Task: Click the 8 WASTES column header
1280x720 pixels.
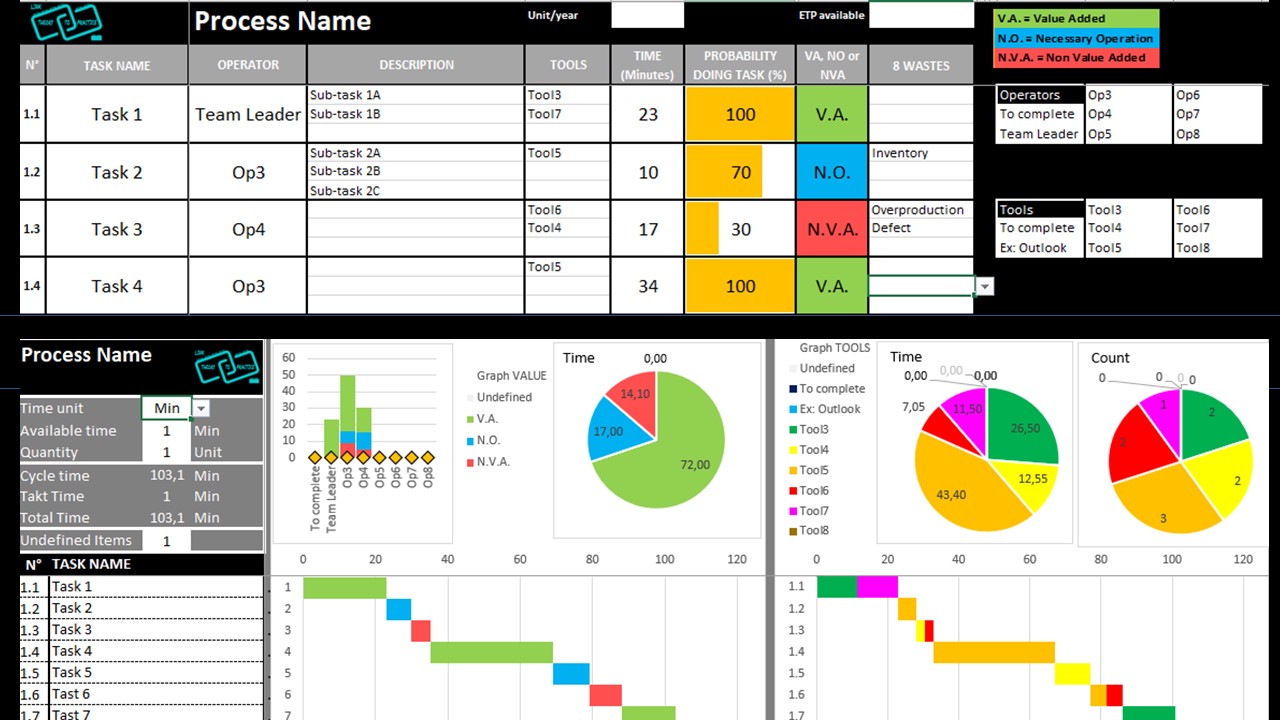Action: [920, 65]
